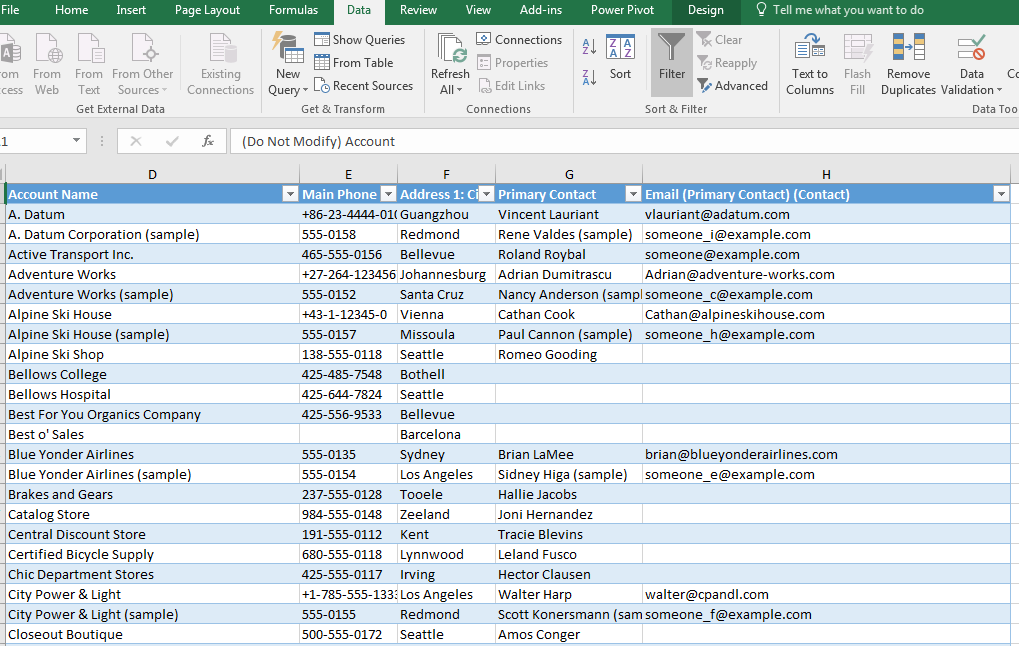Open the File tab

pos(10,10)
